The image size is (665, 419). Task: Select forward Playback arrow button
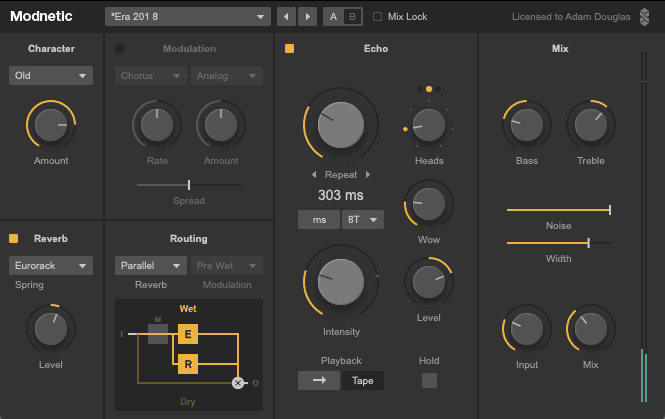pyautogui.click(x=319, y=380)
